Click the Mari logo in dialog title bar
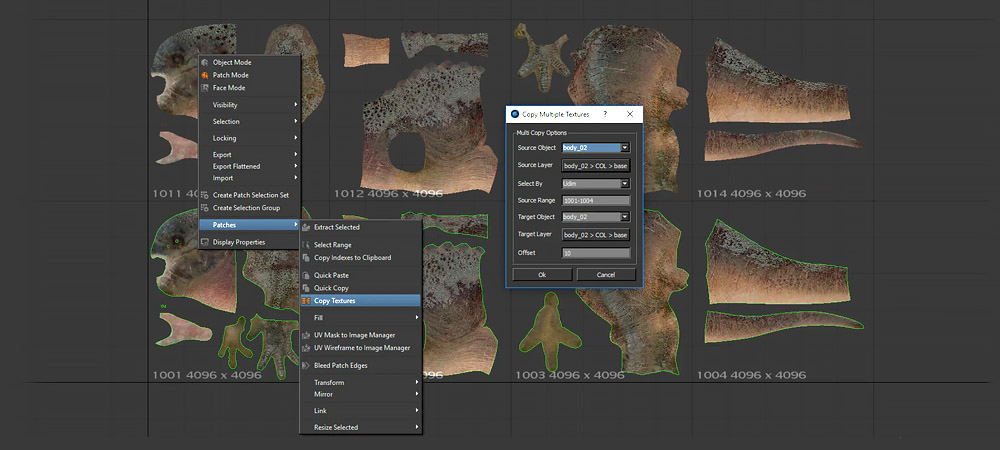The width and height of the screenshot is (1000, 450). click(x=515, y=114)
